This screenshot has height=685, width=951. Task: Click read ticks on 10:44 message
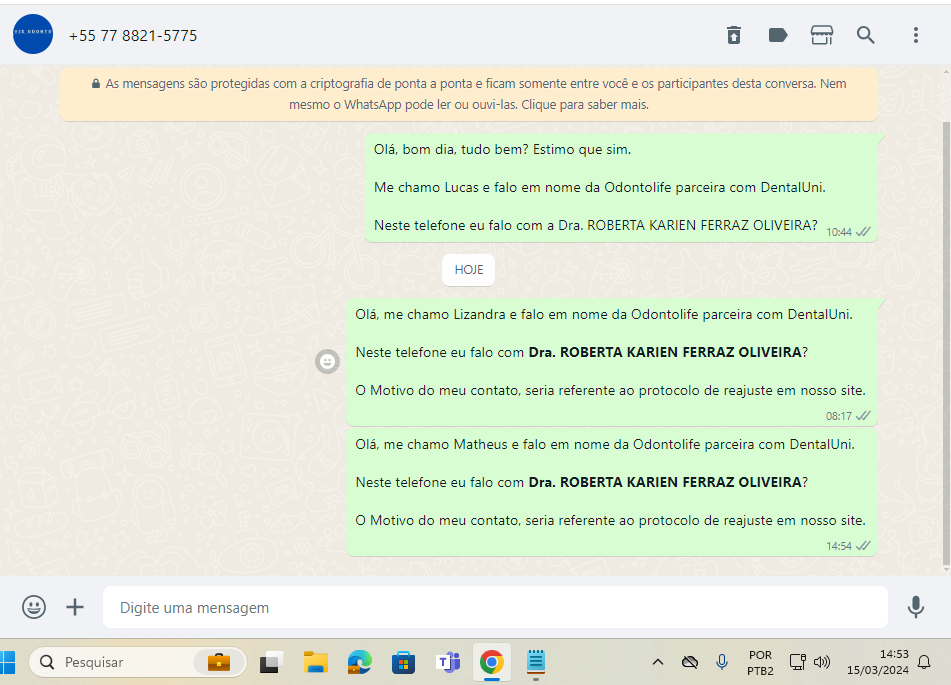(x=863, y=232)
